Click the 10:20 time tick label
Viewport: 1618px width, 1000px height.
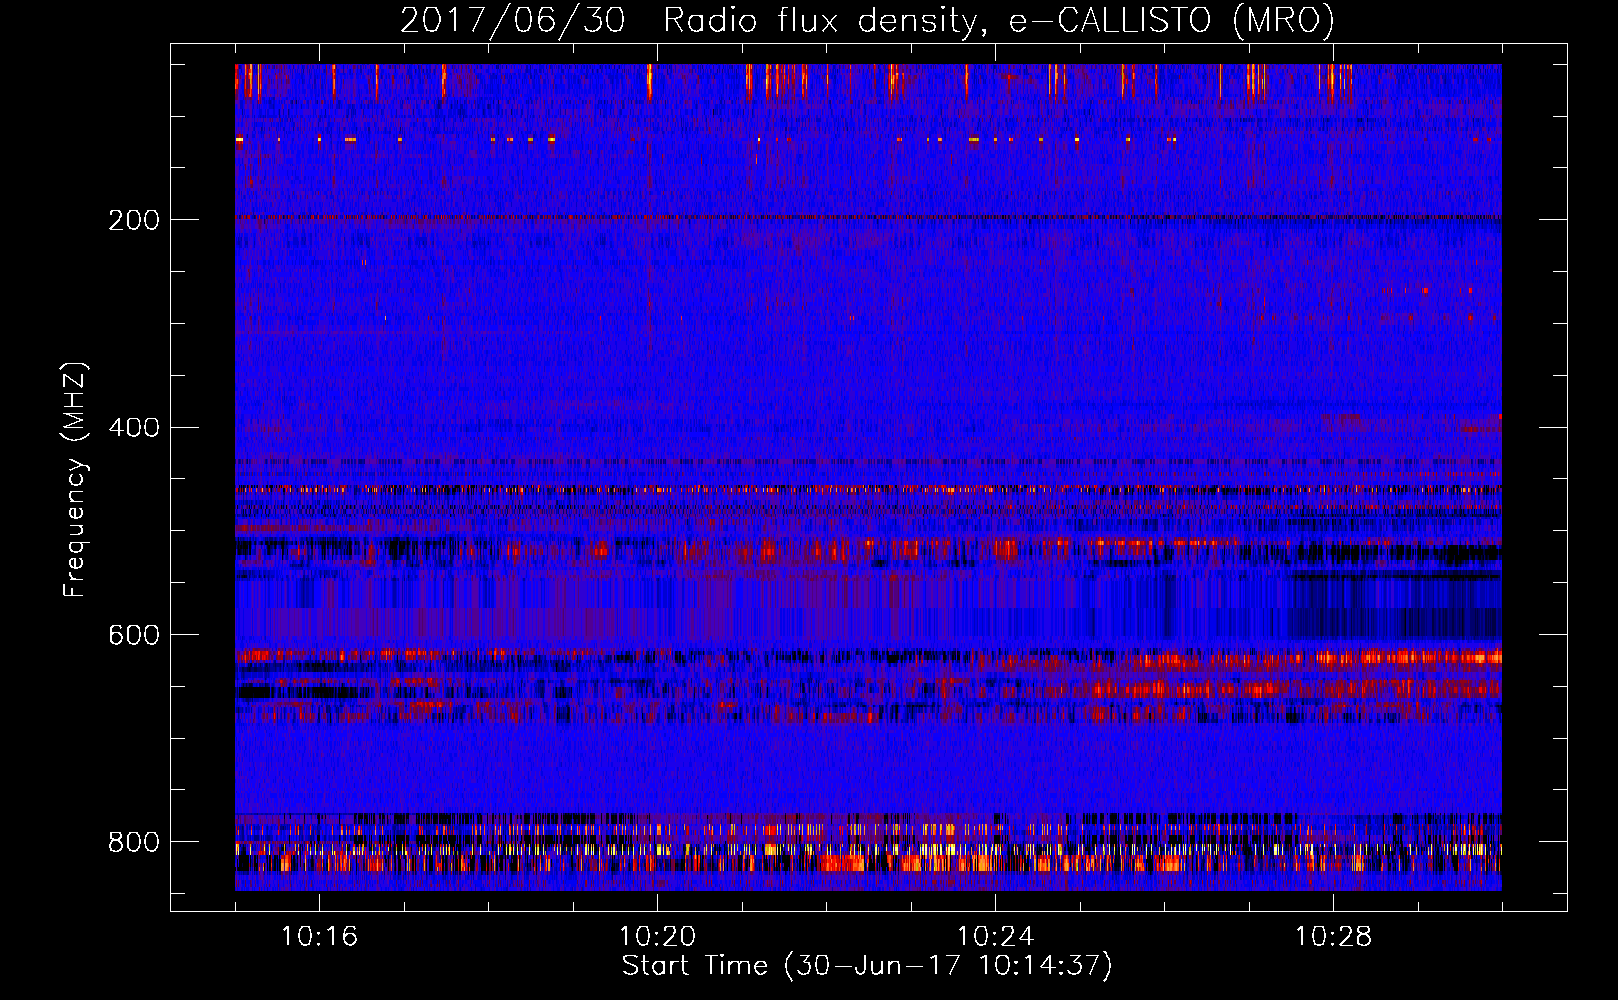click(x=657, y=936)
